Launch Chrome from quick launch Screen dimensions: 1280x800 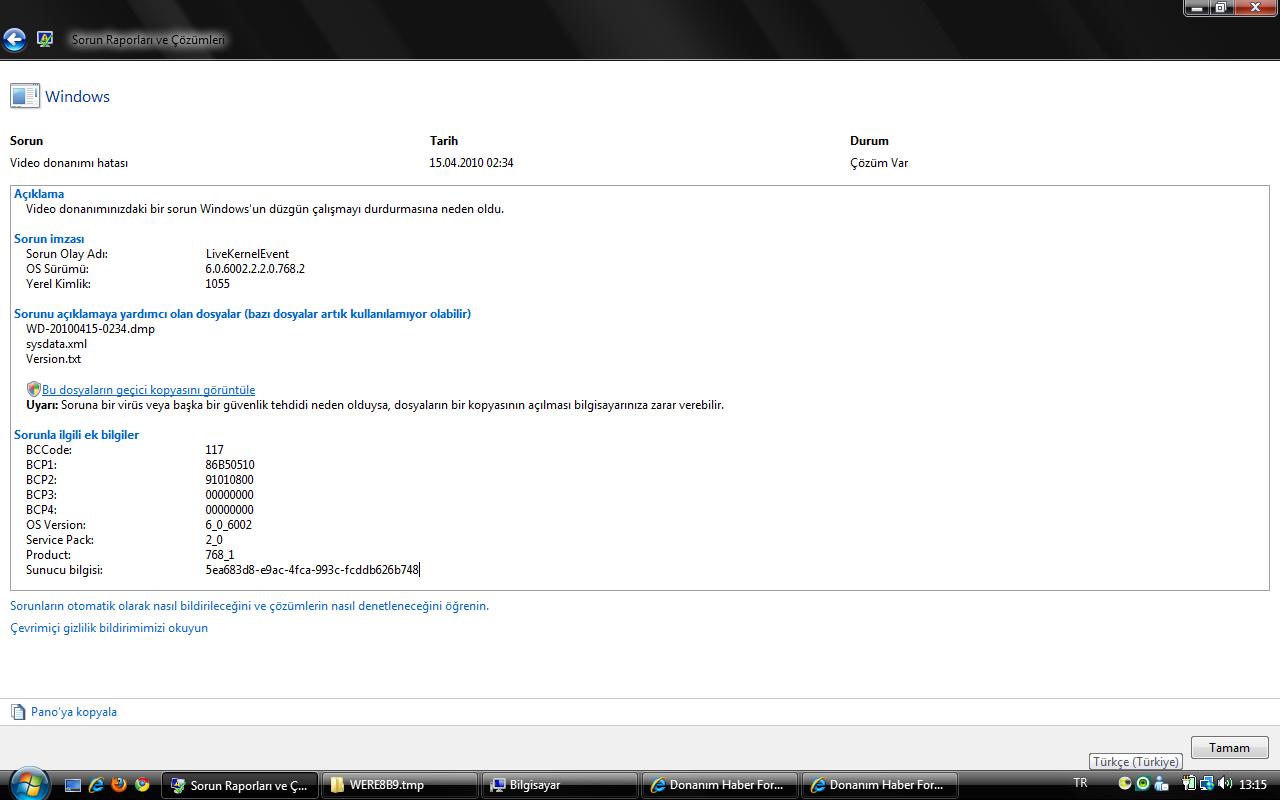[x=142, y=785]
